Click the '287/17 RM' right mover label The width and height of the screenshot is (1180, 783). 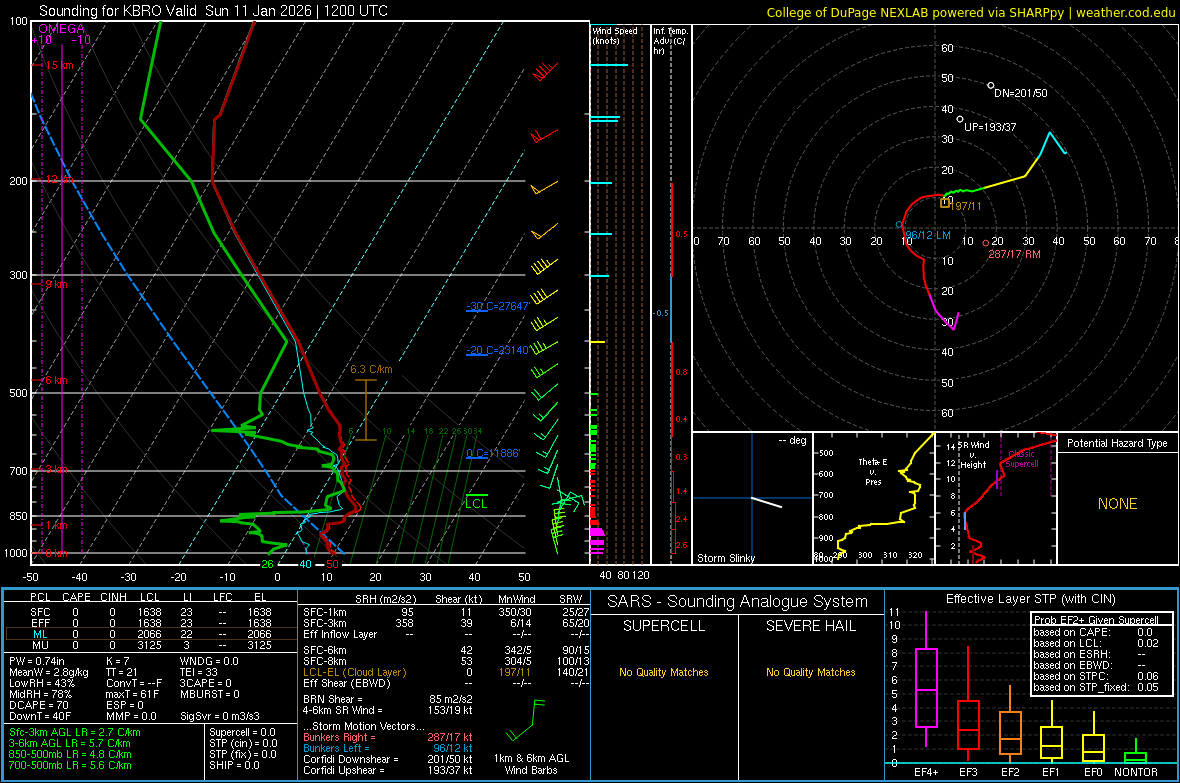click(1014, 254)
